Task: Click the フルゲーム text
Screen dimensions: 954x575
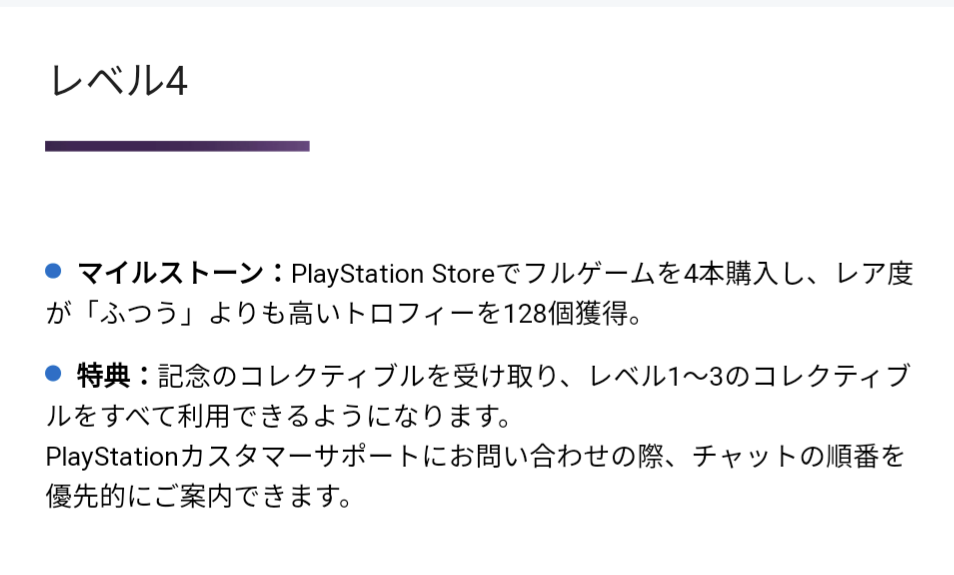Action: (589, 273)
